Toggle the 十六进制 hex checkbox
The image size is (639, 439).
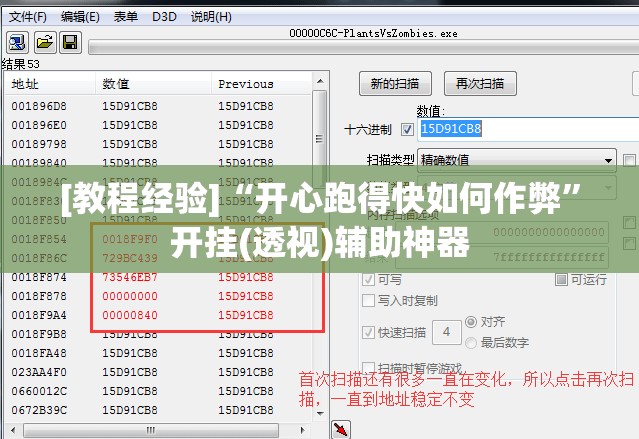pos(407,130)
